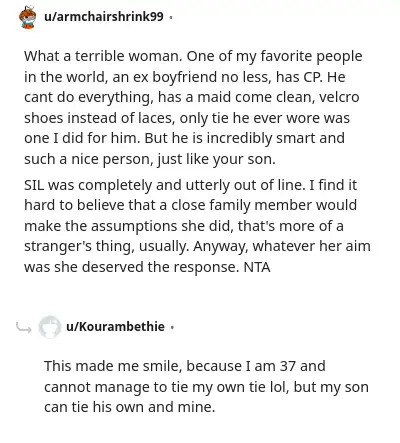This screenshot has width=400, height=443.
Task: Click the u/armchairshrink99 username link
Action: (x=104, y=16)
